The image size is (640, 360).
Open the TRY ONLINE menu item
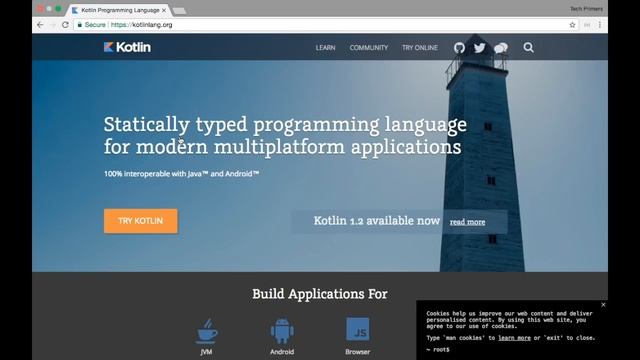point(420,48)
